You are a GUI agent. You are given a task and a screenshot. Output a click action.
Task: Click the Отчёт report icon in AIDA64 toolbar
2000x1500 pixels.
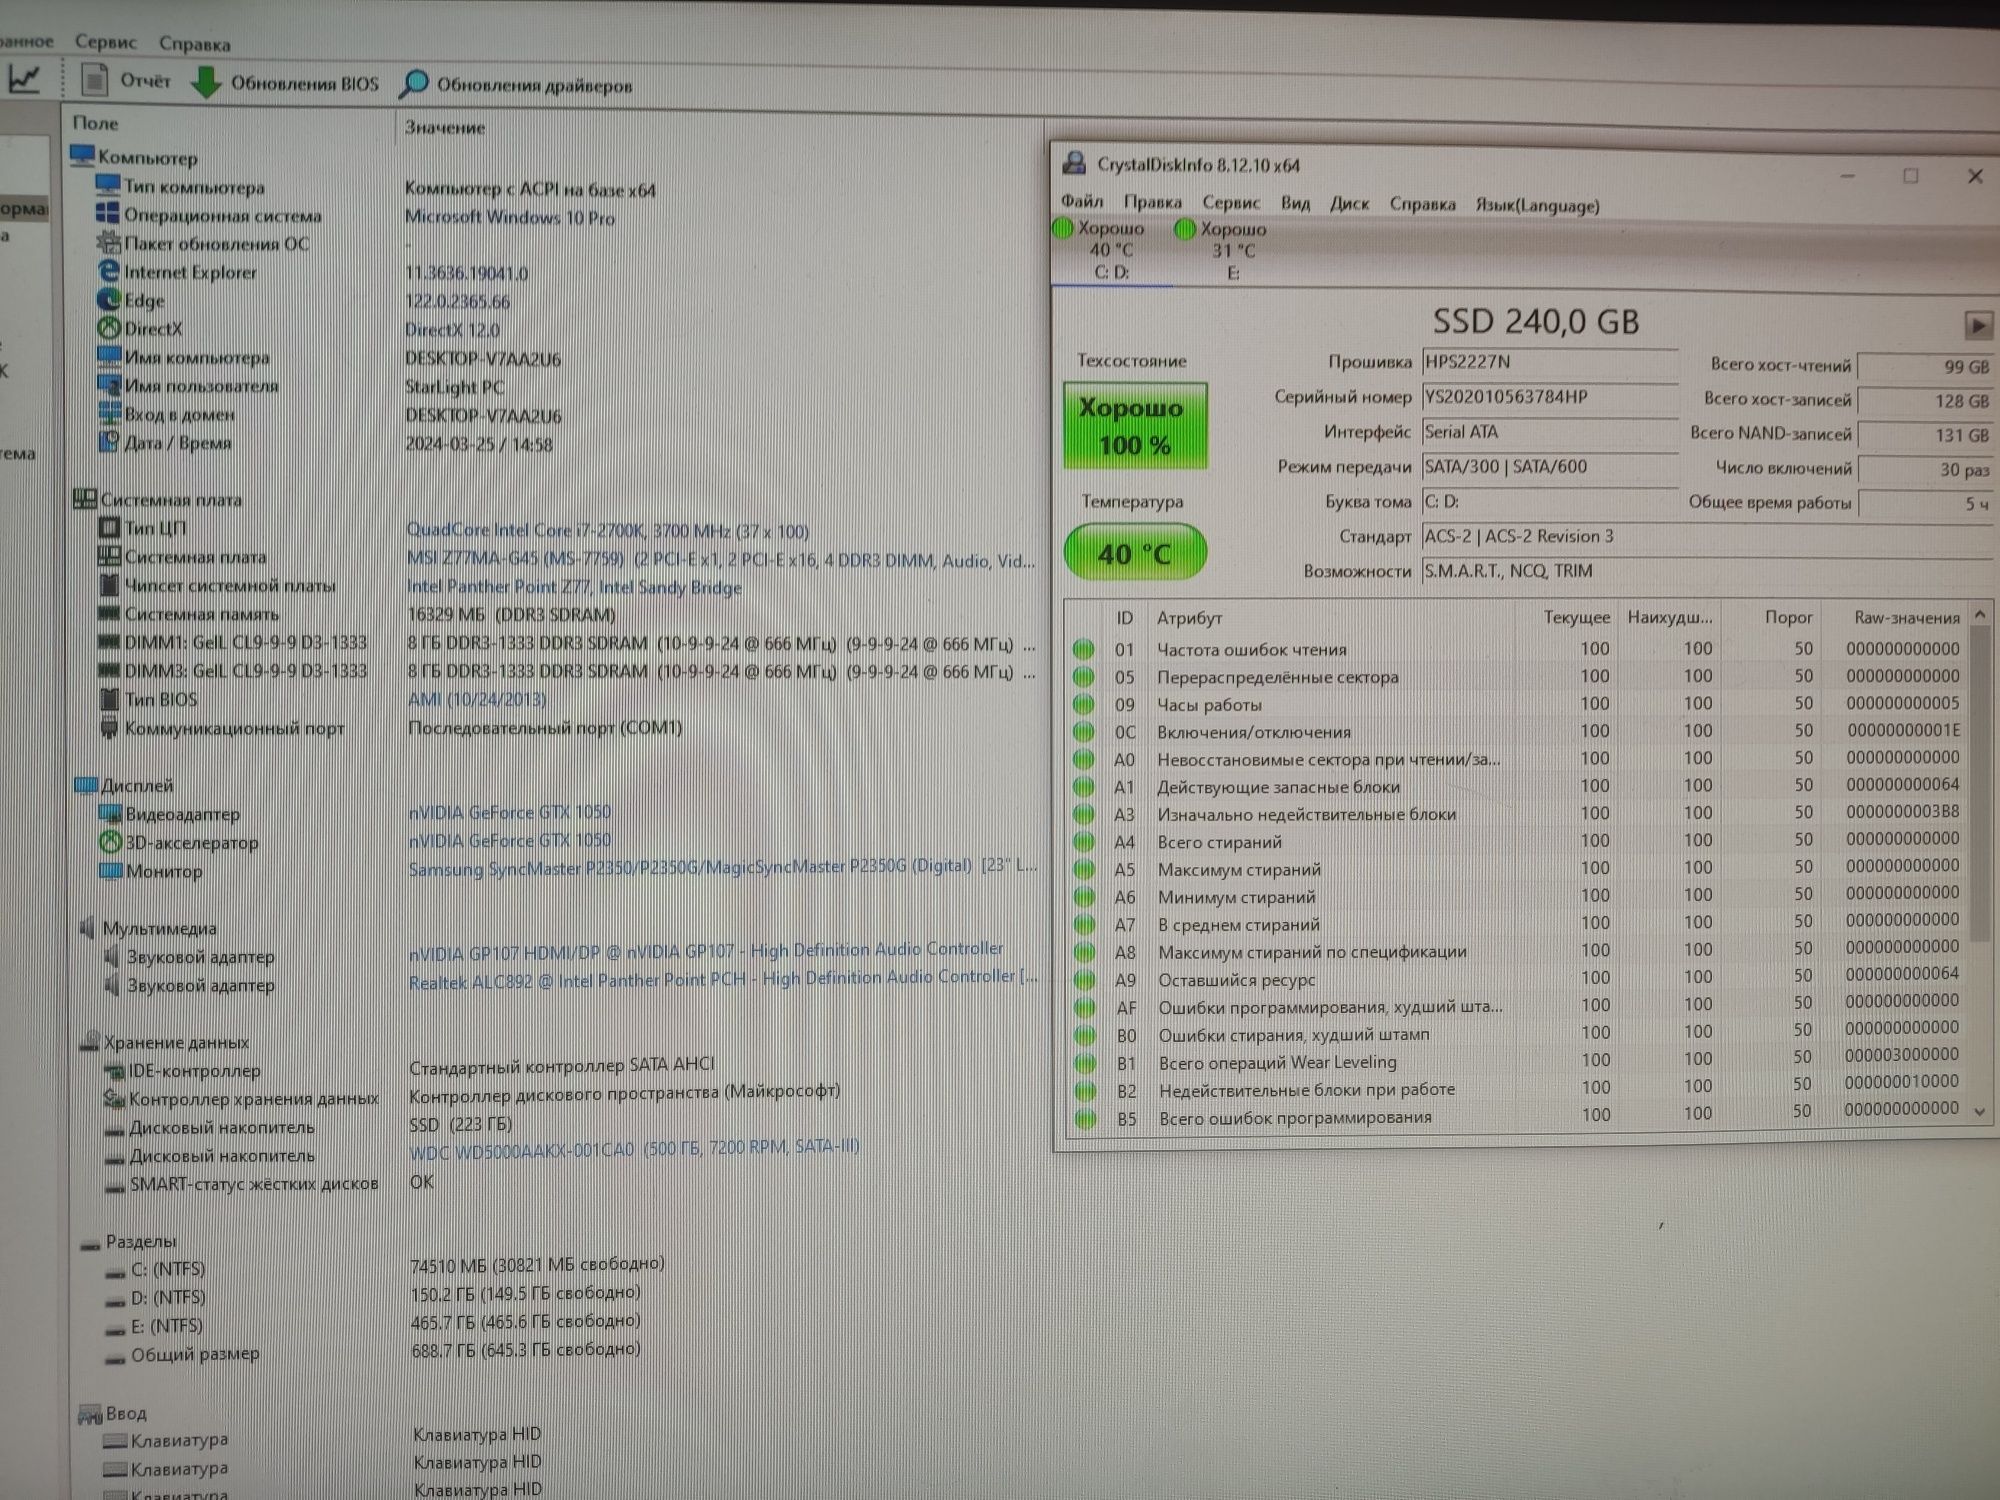(94, 80)
